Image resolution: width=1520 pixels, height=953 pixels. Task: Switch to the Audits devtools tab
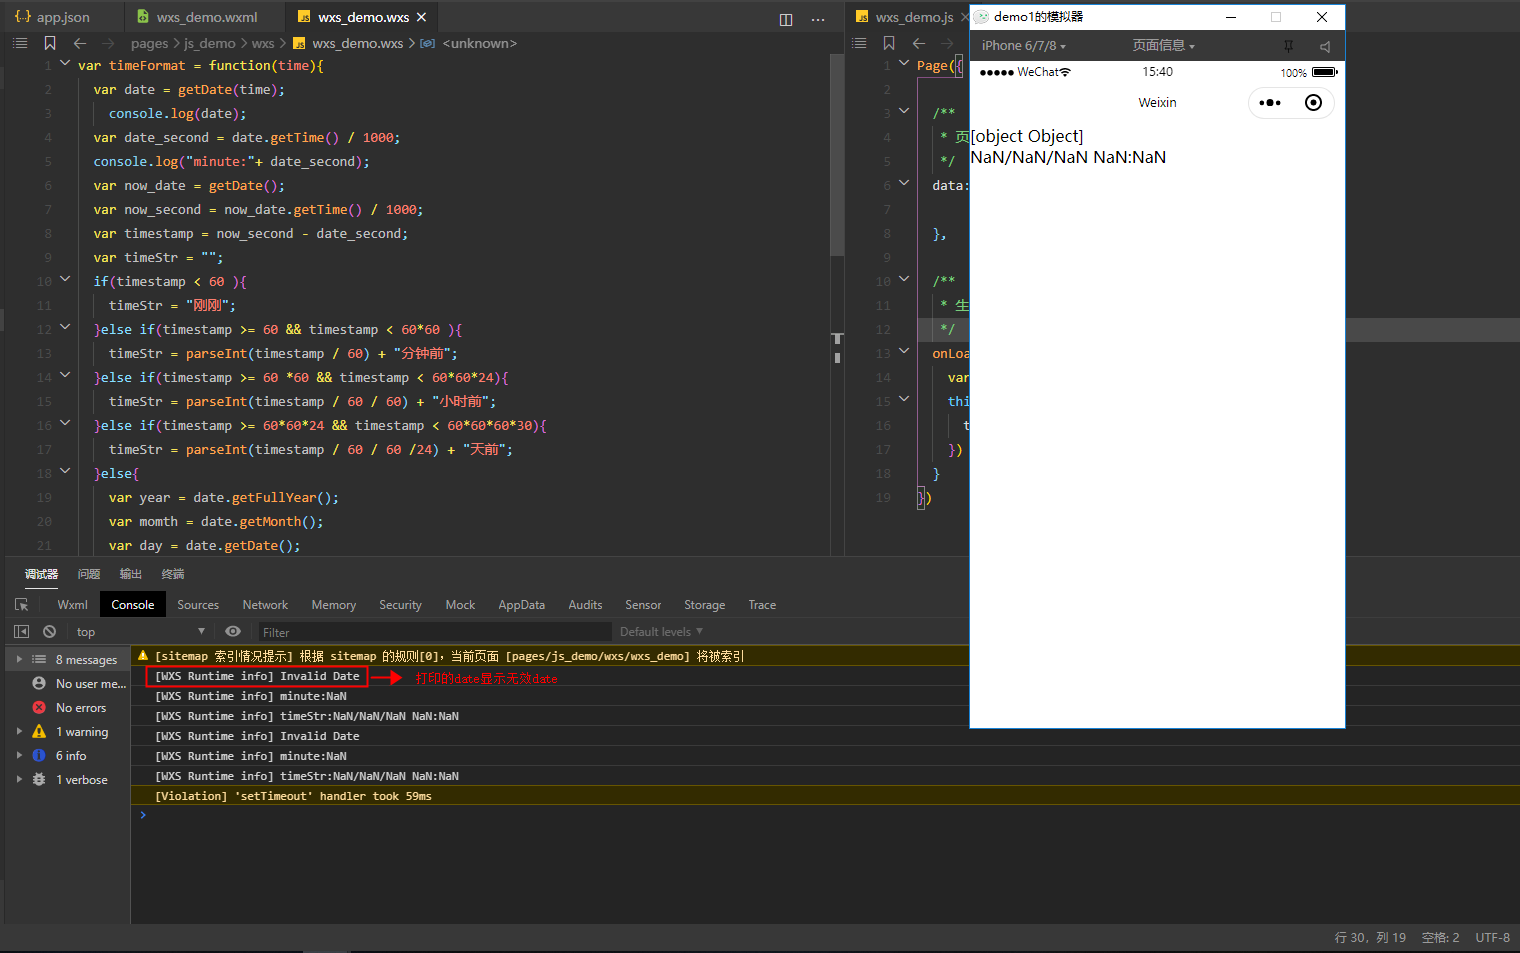[x=585, y=605]
